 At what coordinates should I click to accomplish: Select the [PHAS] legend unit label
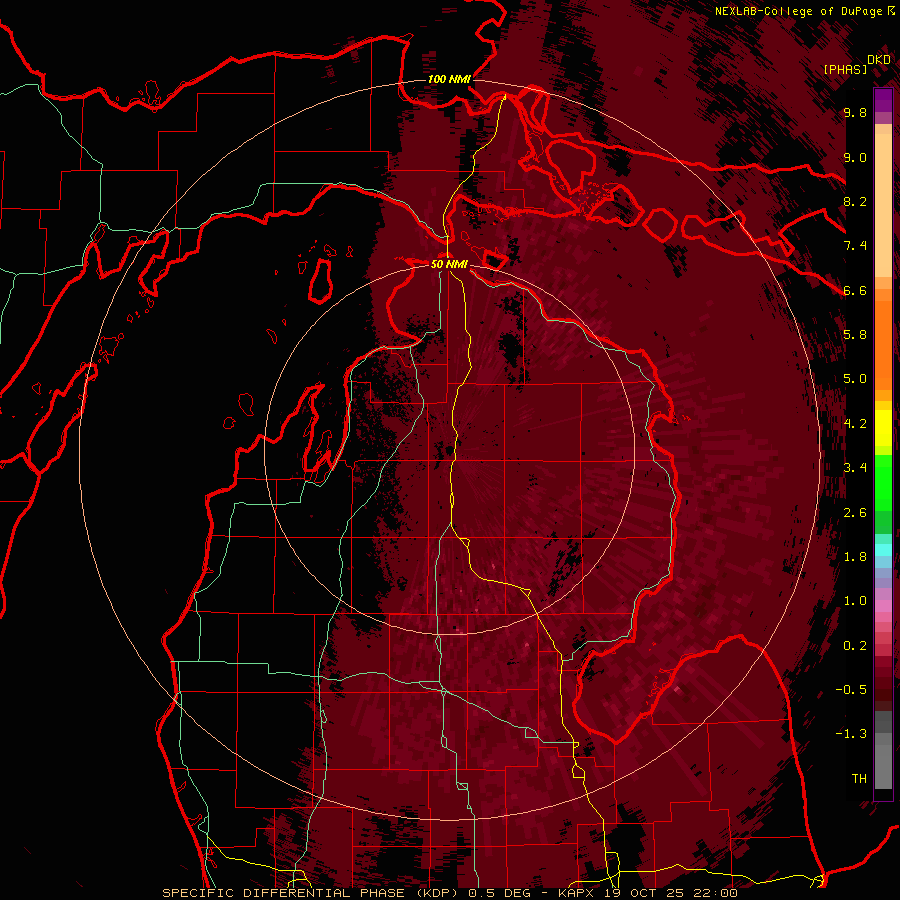tap(845, 69)
